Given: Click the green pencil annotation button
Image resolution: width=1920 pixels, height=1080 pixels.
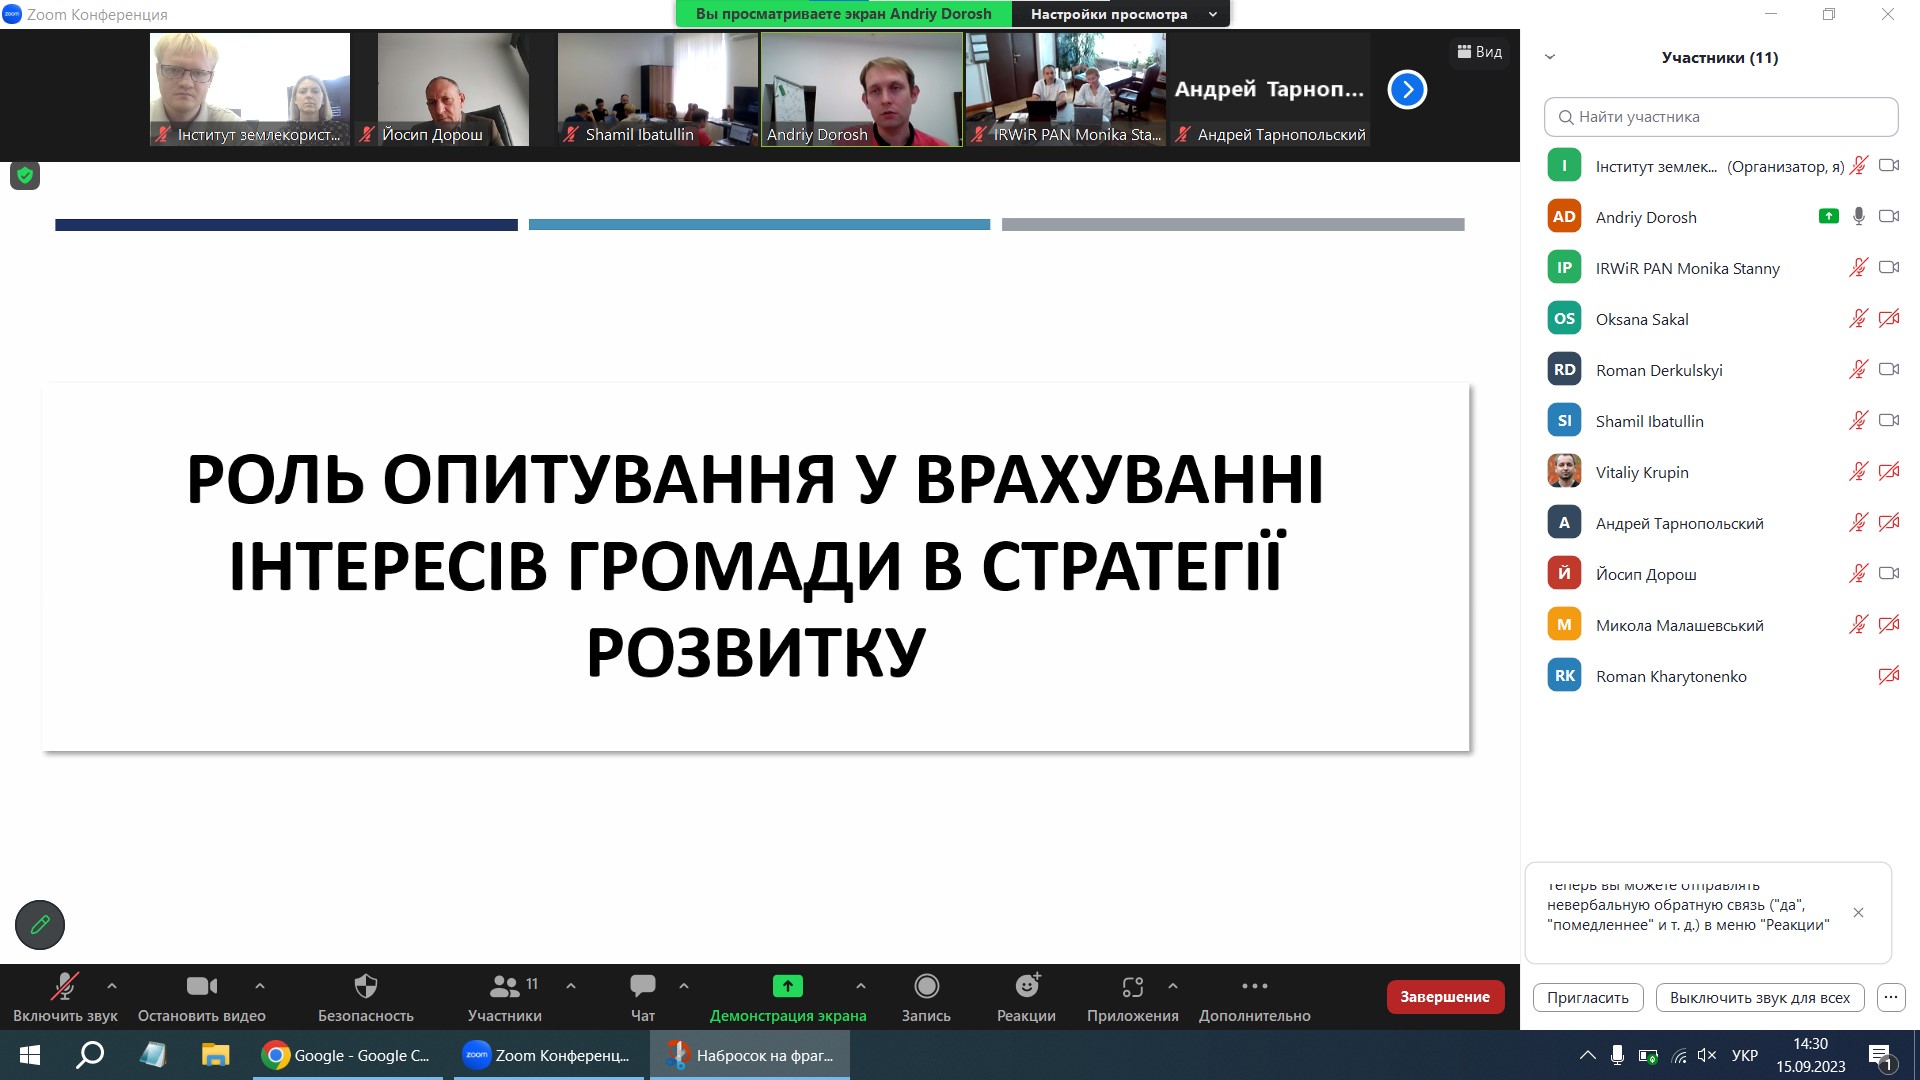Looking at the screenshot, I should pos(40,925).
